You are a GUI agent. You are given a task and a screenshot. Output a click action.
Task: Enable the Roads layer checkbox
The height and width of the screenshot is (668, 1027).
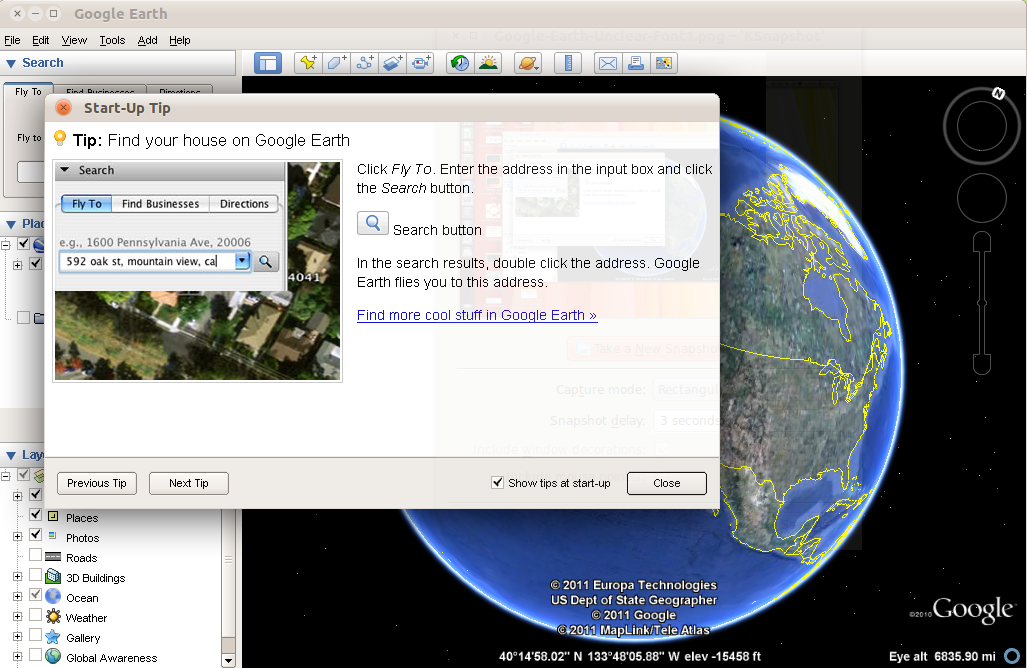[35, 555]
